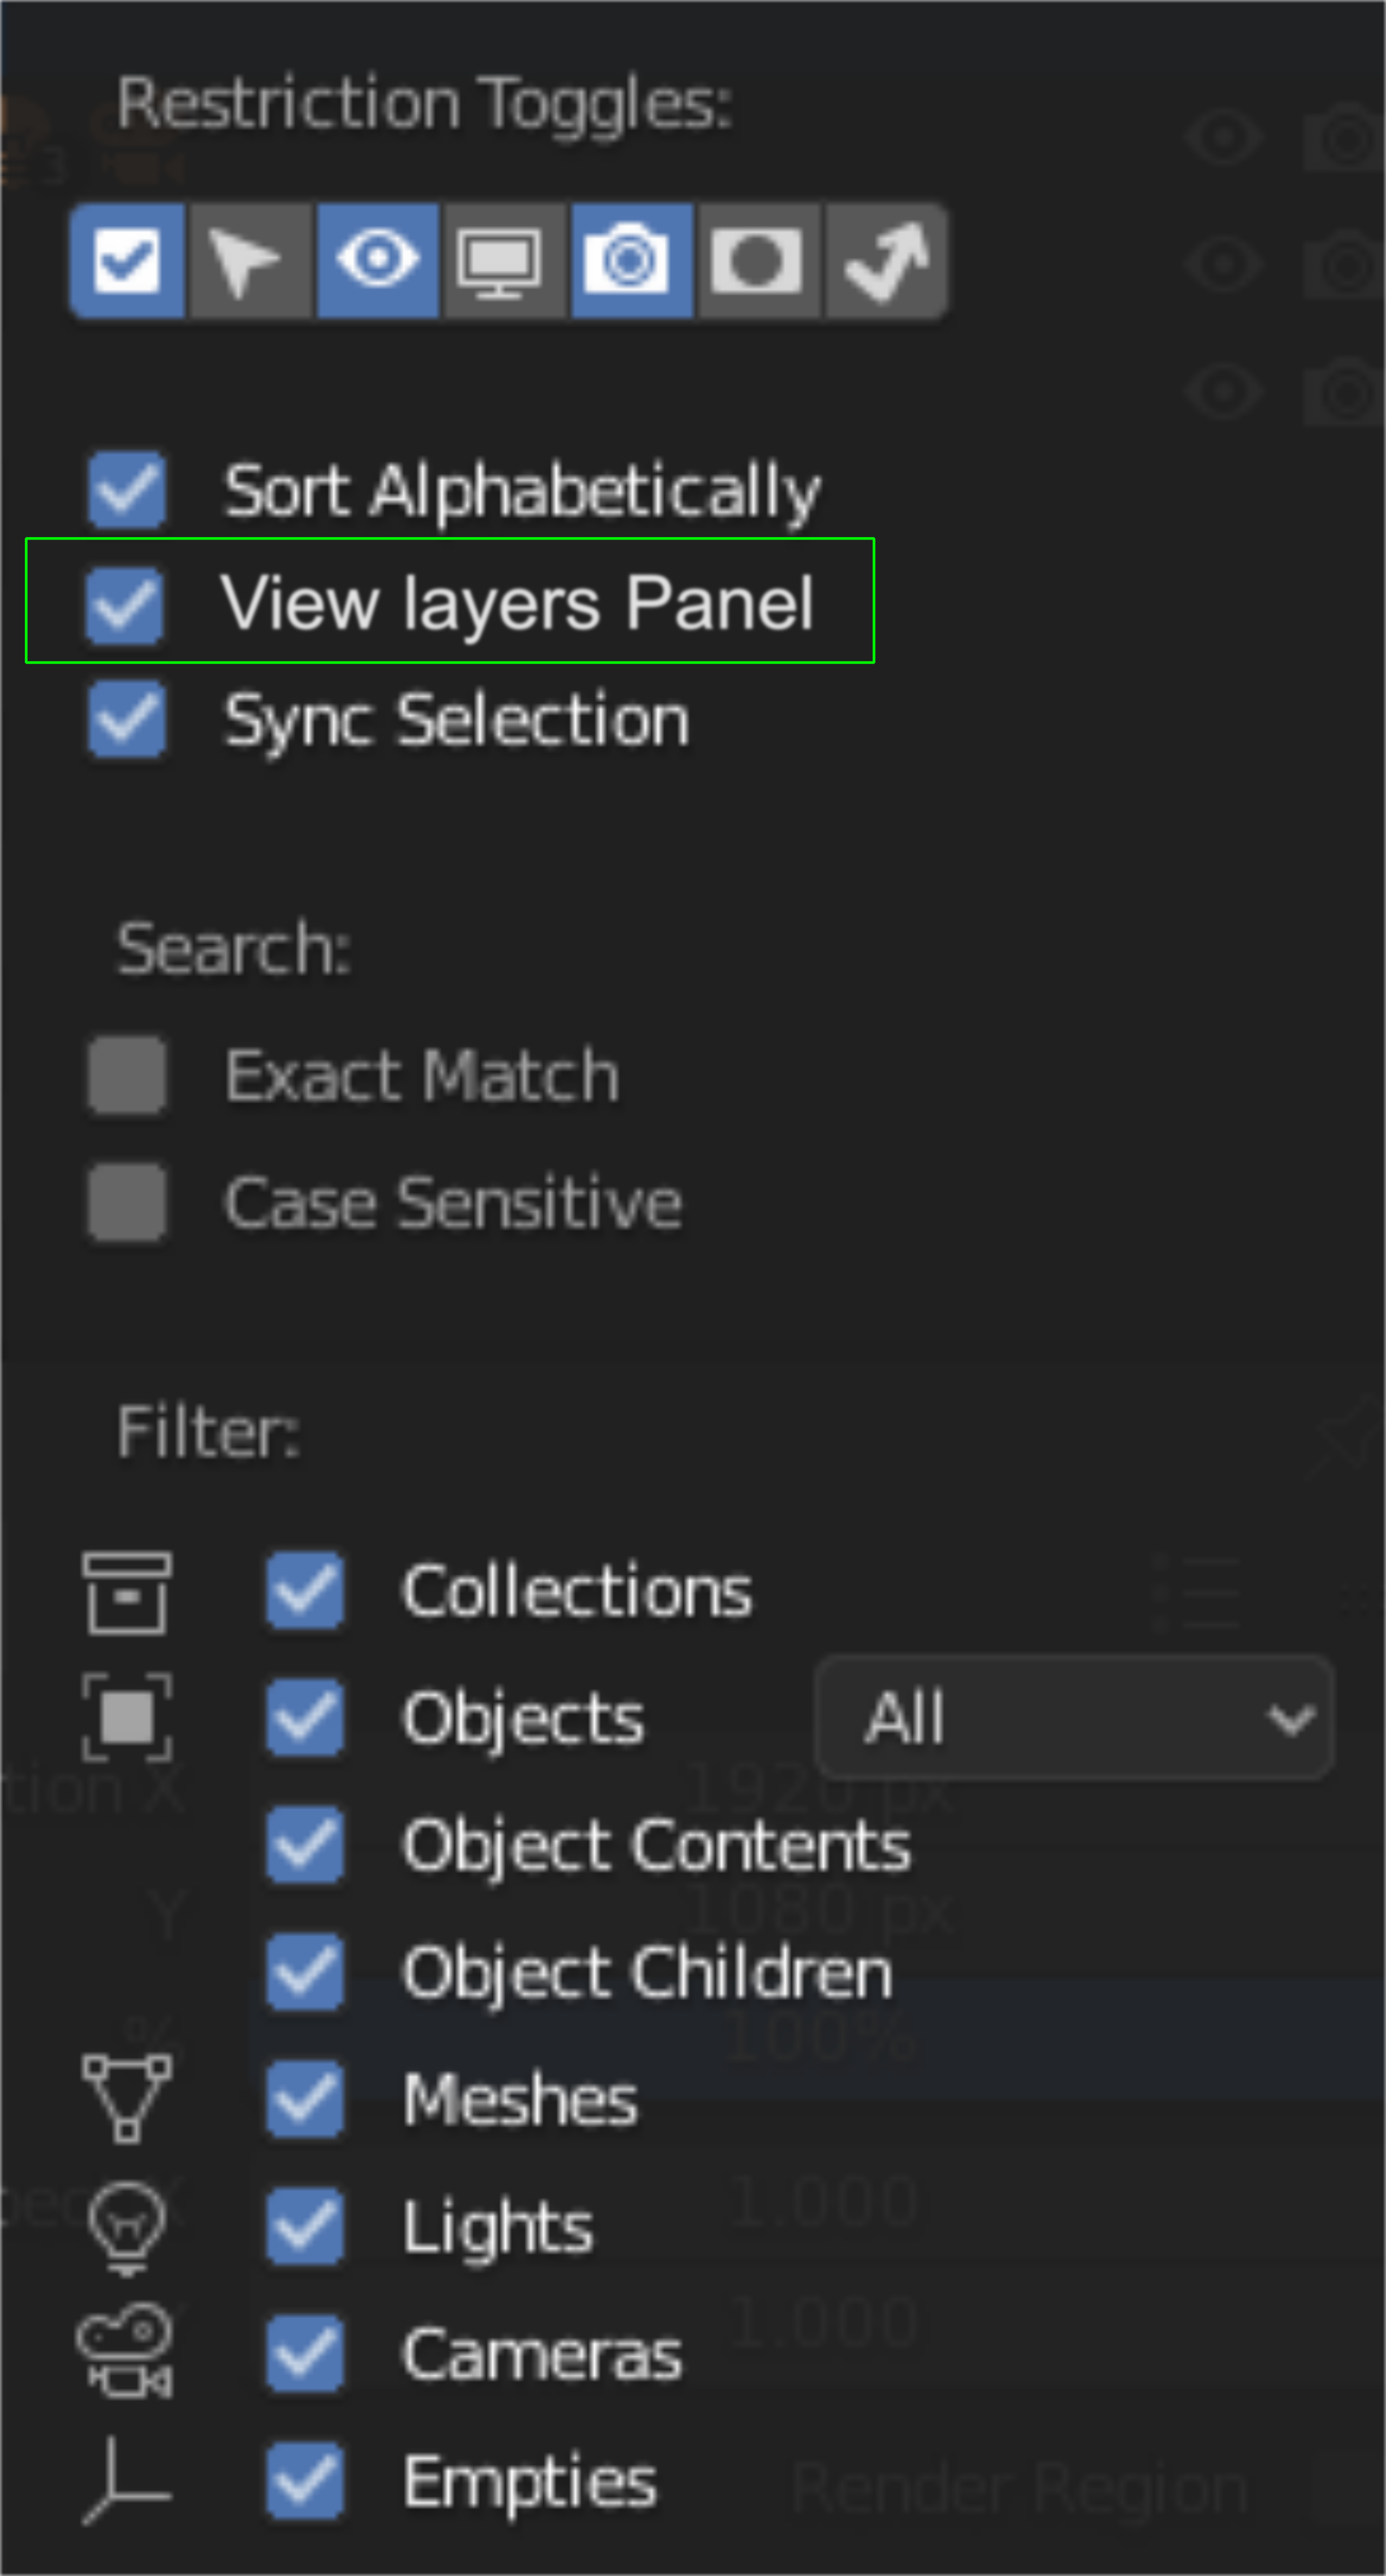This screenshot has width=1386, height=2576.
Task: Uncheck the Object Contents filter
Action: (x=305, y=1844)
